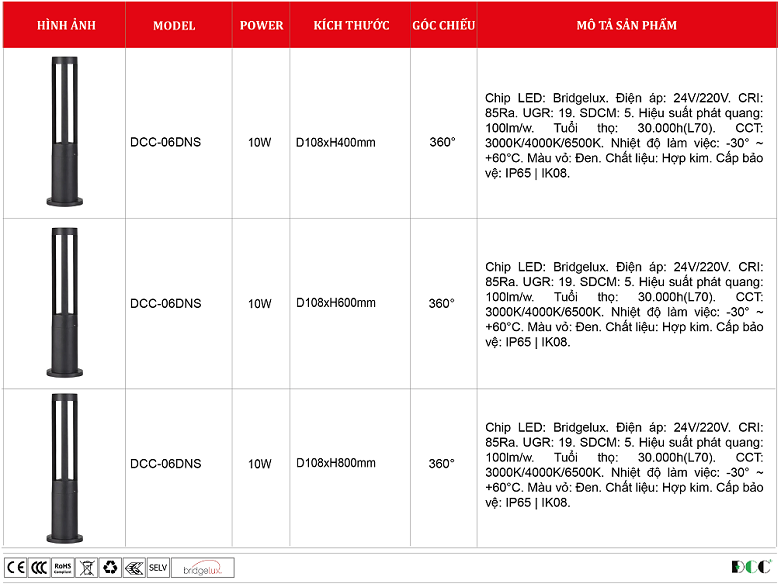Click the D108xH800mm size cell

point(336,464)
